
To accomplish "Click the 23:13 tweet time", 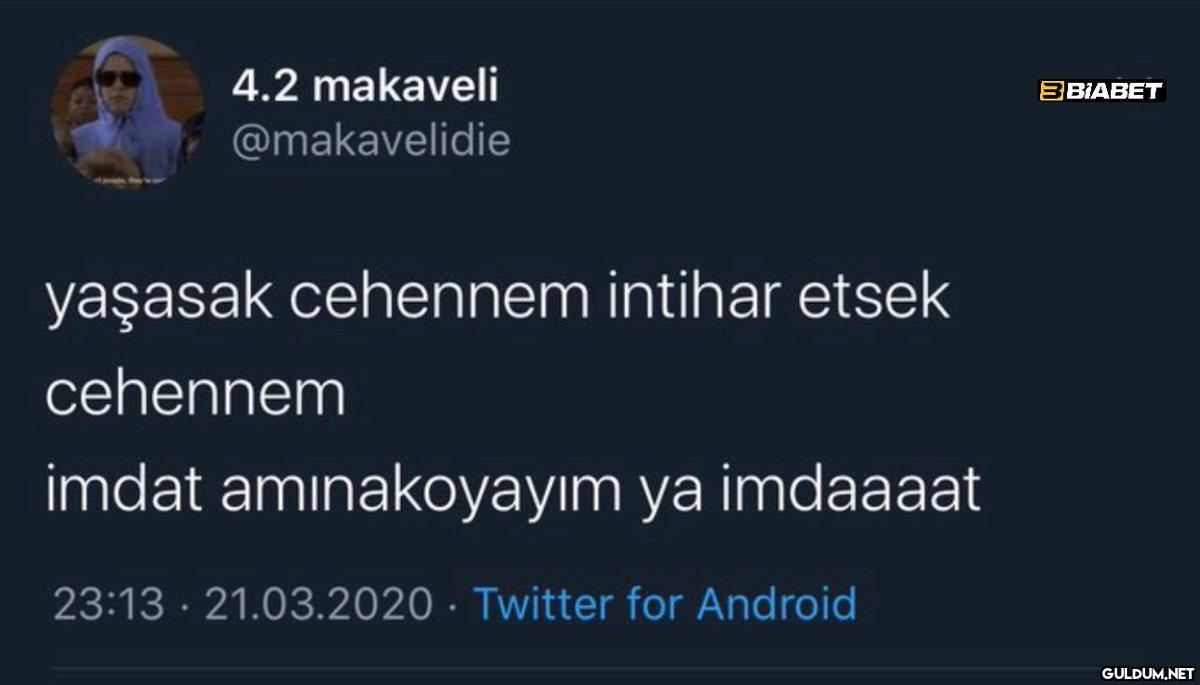I will 108,604.
